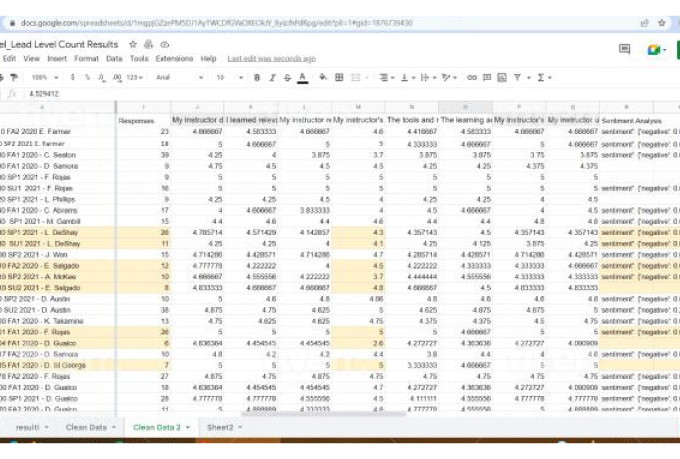Click the Google Meet icon

[x=656, y=49]
